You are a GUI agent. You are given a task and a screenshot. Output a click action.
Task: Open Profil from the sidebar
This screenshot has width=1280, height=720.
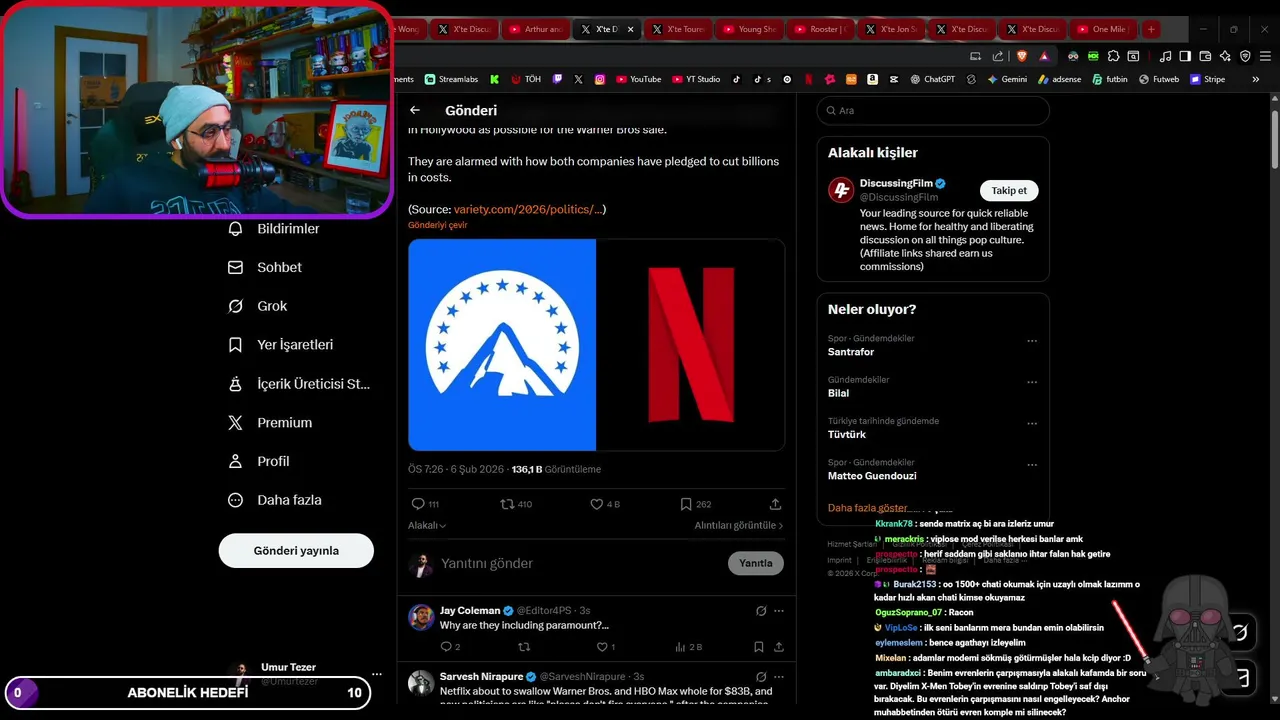point(259,461)
